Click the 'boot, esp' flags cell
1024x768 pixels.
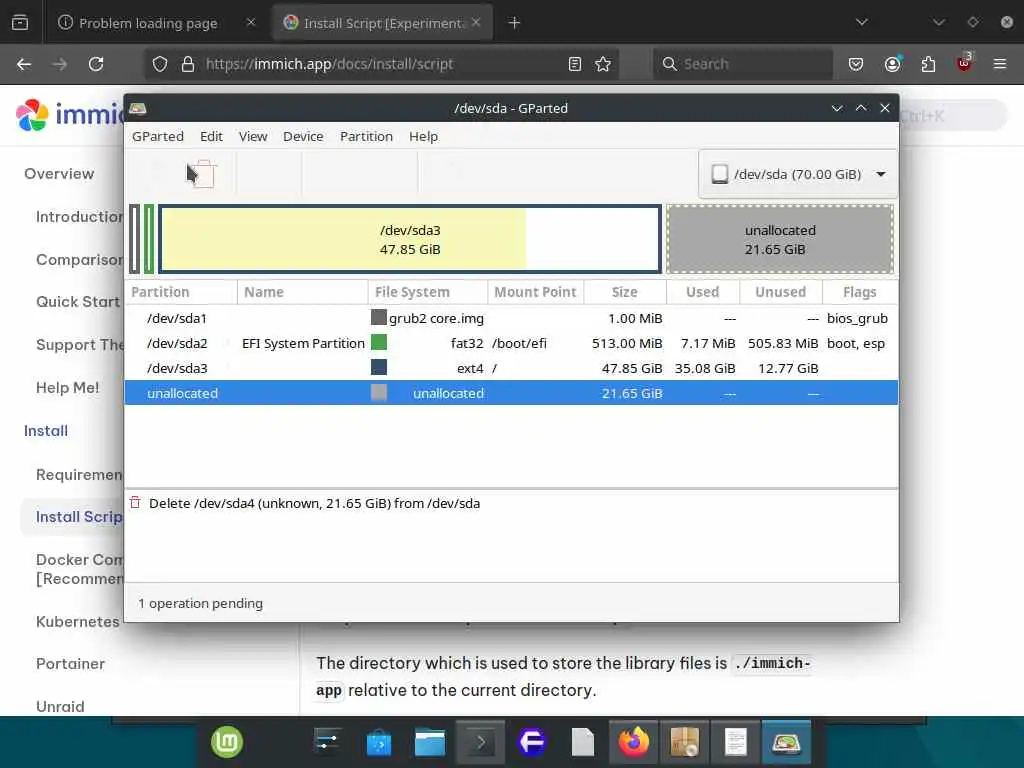856,344
